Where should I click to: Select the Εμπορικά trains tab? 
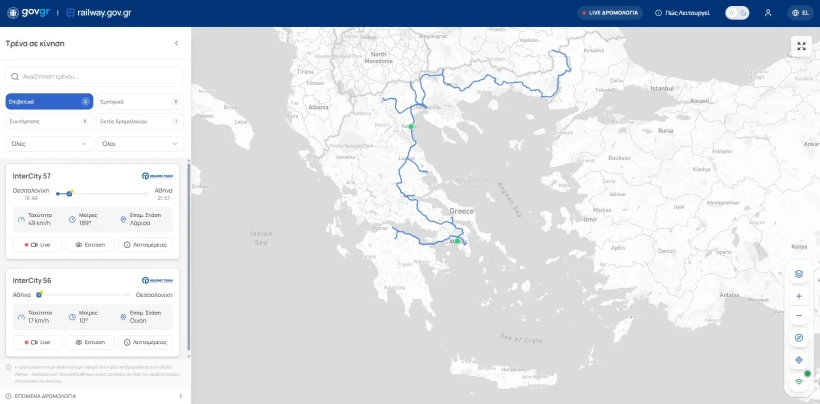pyautogui.click(x=140, y=101)
